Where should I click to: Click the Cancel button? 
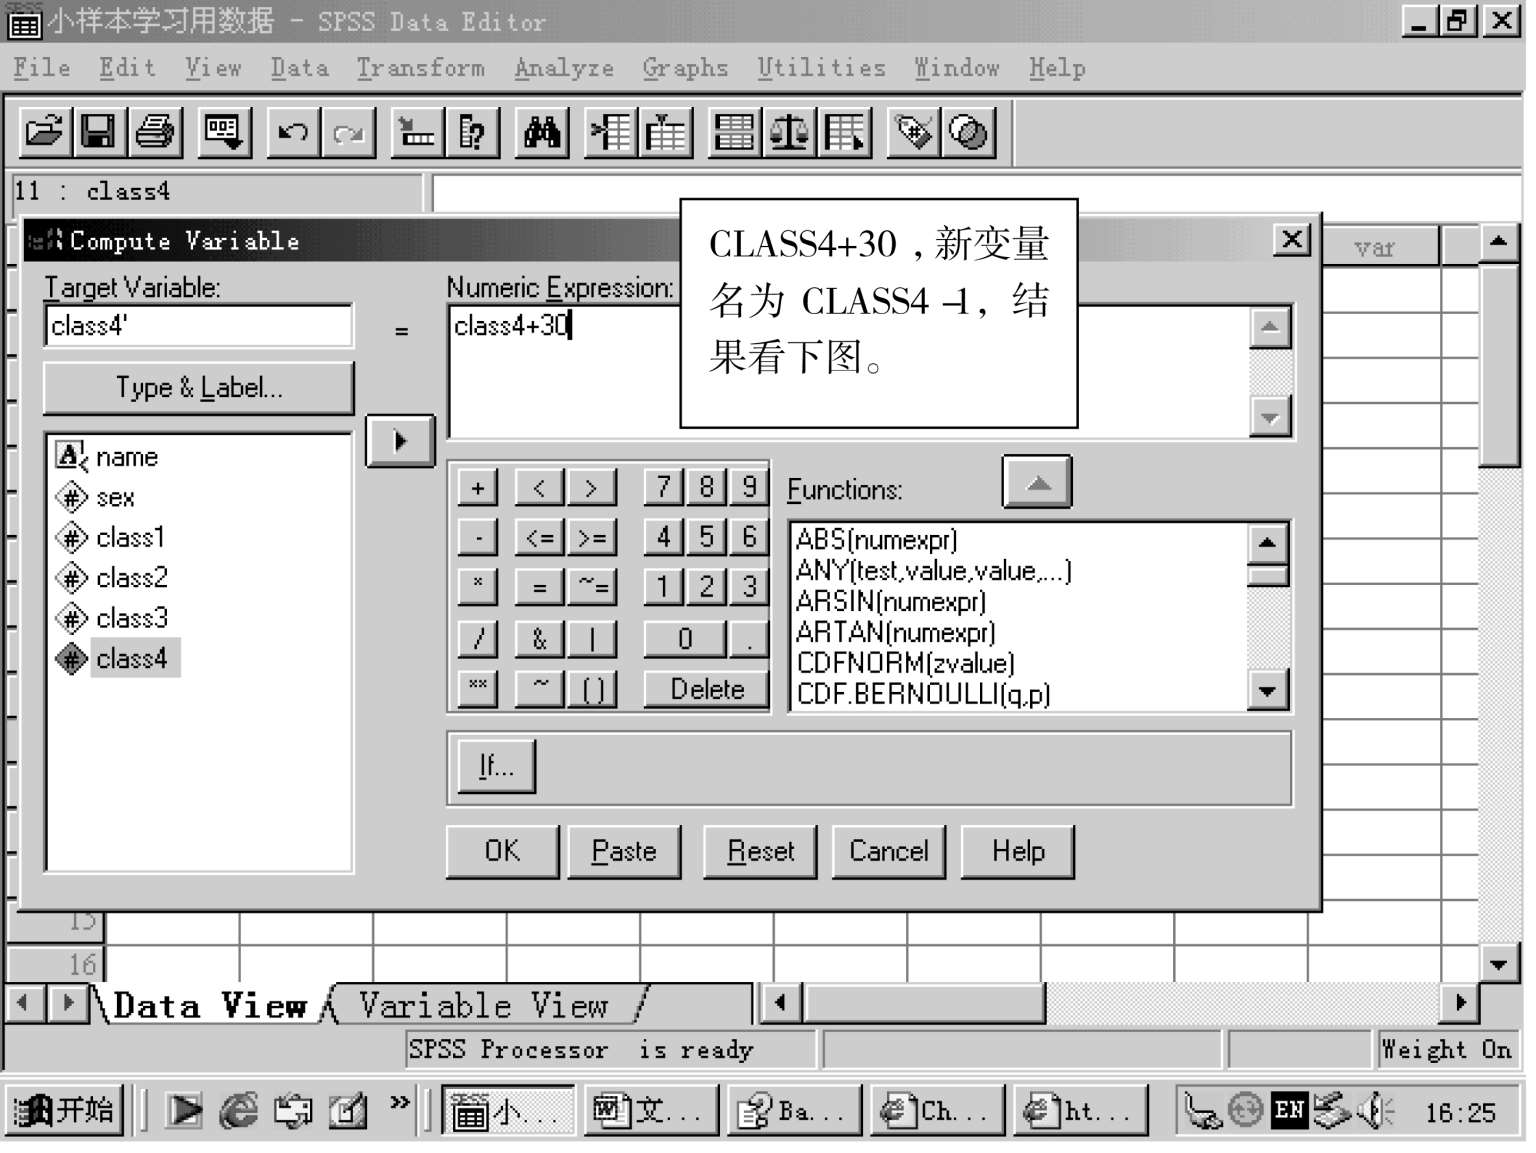click(x=888, y=851)
